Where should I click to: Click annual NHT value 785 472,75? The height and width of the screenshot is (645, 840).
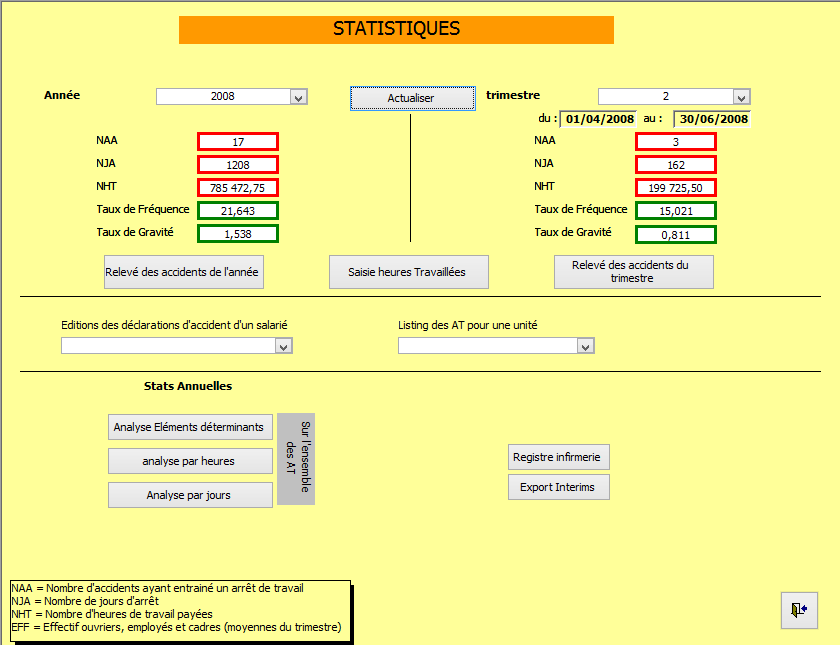(x=238, y=188)
